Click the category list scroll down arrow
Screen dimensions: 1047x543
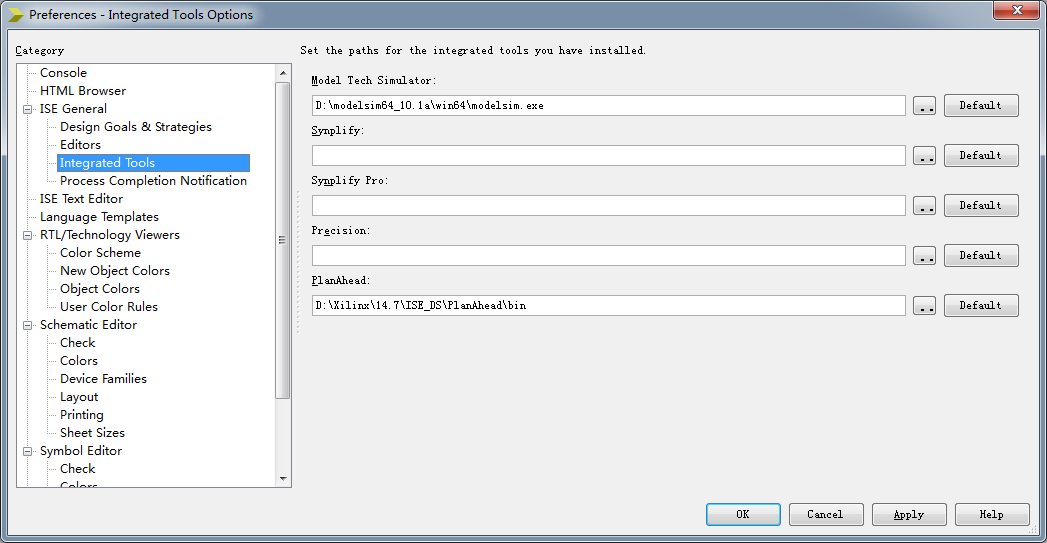(x=283, y=479)
